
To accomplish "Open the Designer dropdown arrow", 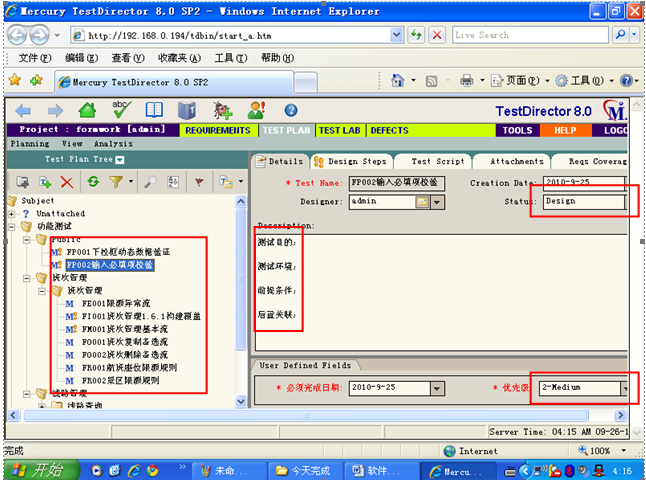I will pos(437,202).
